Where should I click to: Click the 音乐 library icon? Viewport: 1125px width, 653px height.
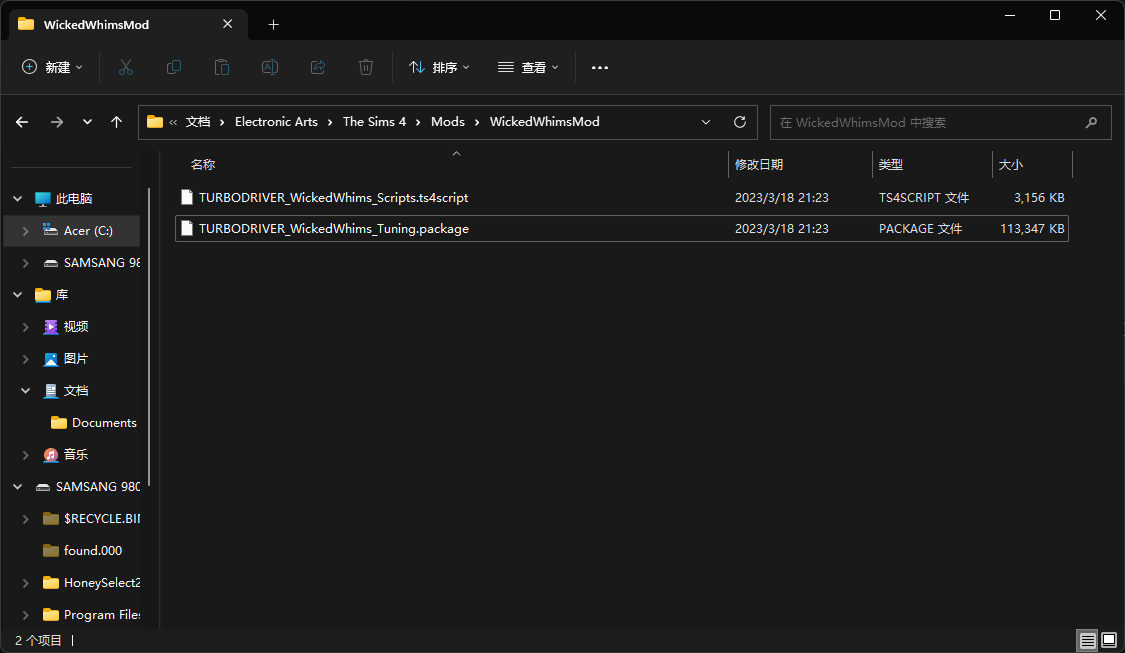tap(51, 455)
